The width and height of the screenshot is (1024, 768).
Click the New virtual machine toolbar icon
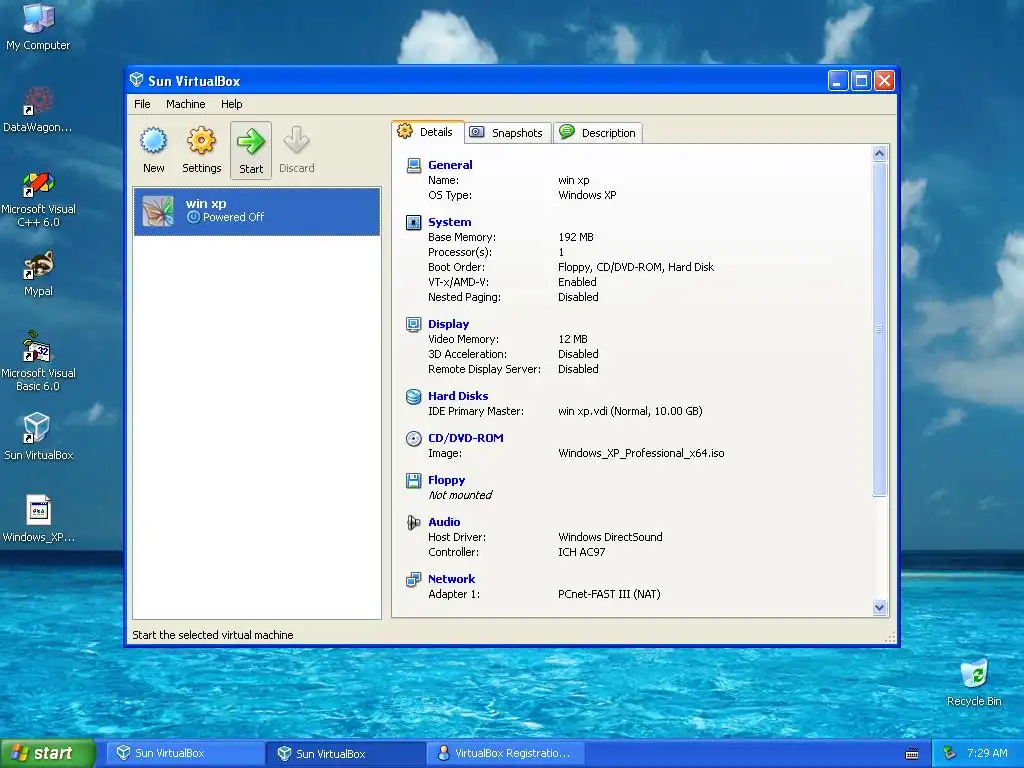pyautogui.click(x=153, y=150)
